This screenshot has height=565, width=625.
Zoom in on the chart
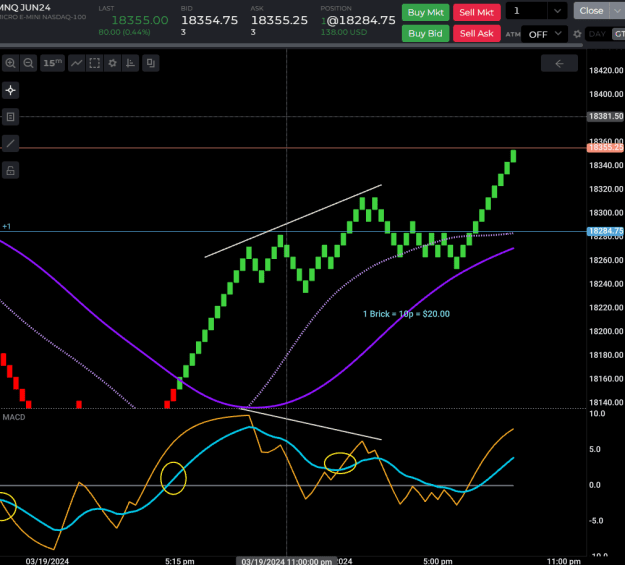11,63
